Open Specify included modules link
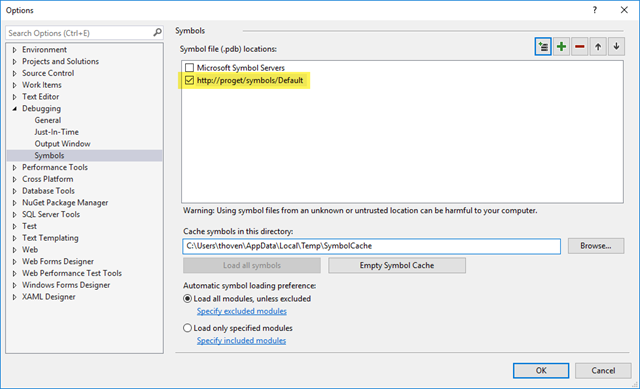640x389 pixels. click(x=241, y=341)
